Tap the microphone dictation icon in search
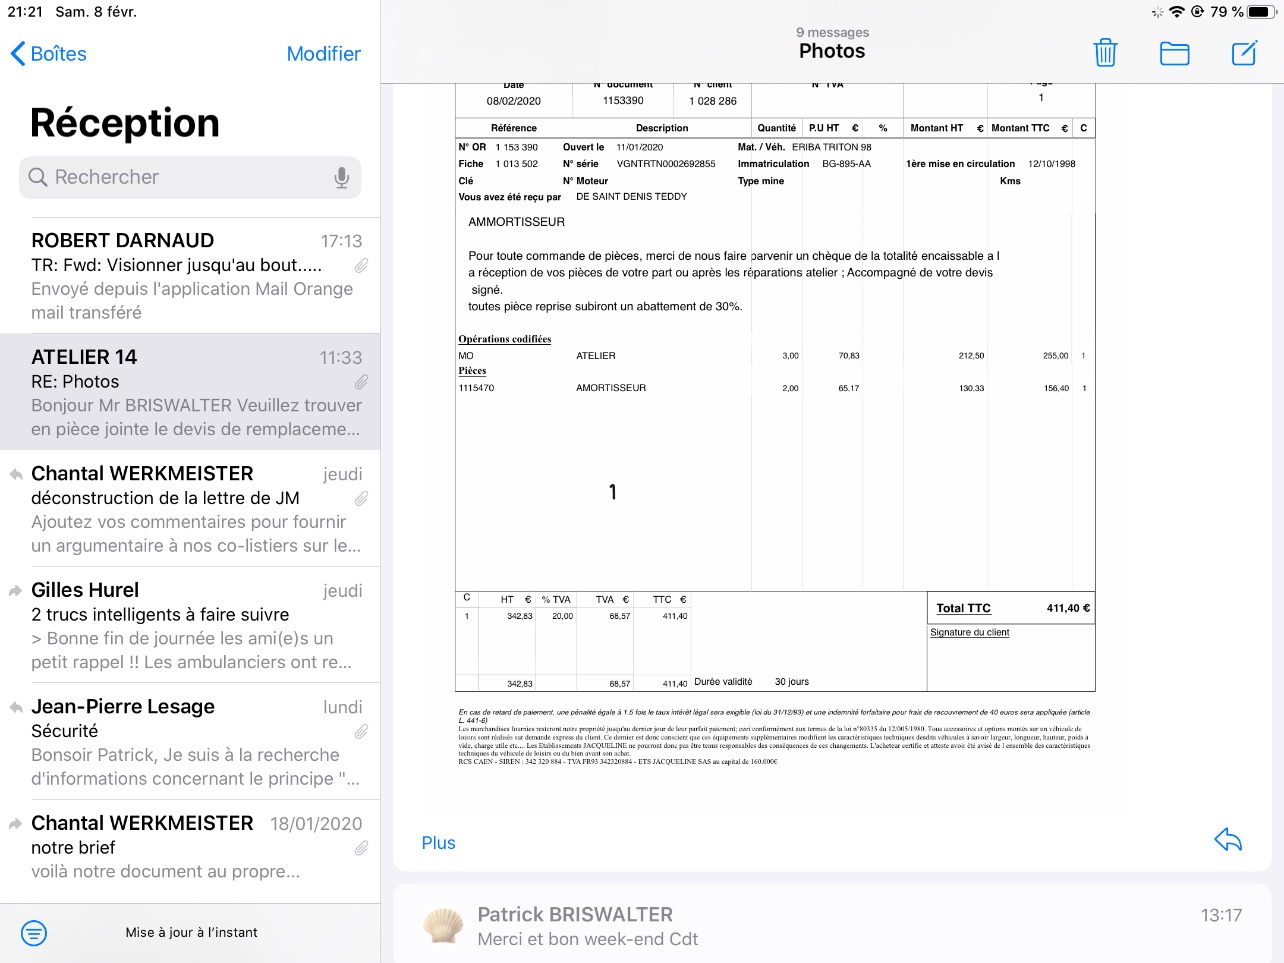 [x=342, y=177]
